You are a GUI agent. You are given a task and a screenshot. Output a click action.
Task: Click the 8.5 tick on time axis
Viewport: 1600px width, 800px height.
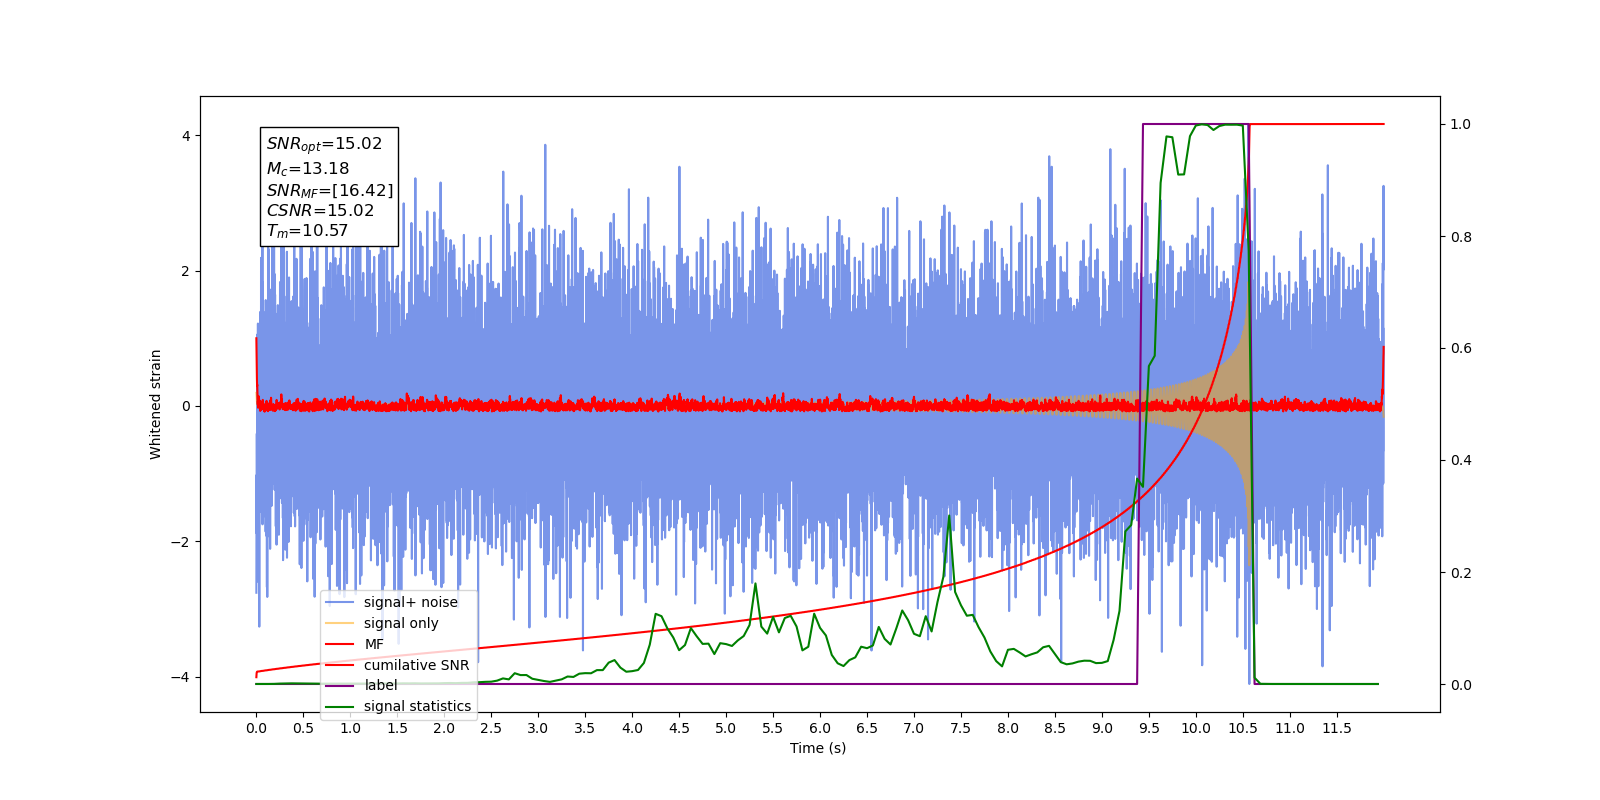[x=1055, y=728]
